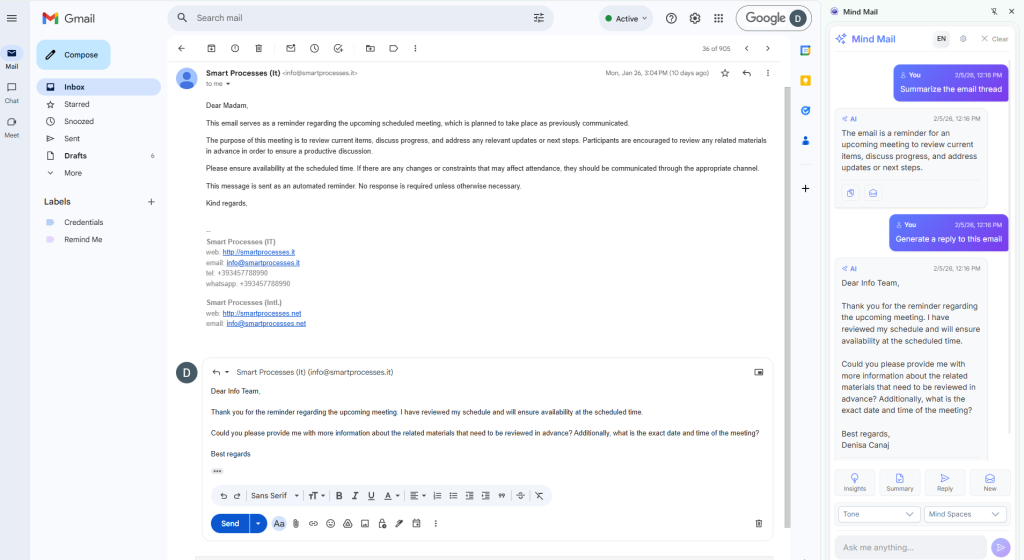This screenshot has height=560, width=1024.
Task: Toggle formatting options Aa button
Action: tap(279, 523)
